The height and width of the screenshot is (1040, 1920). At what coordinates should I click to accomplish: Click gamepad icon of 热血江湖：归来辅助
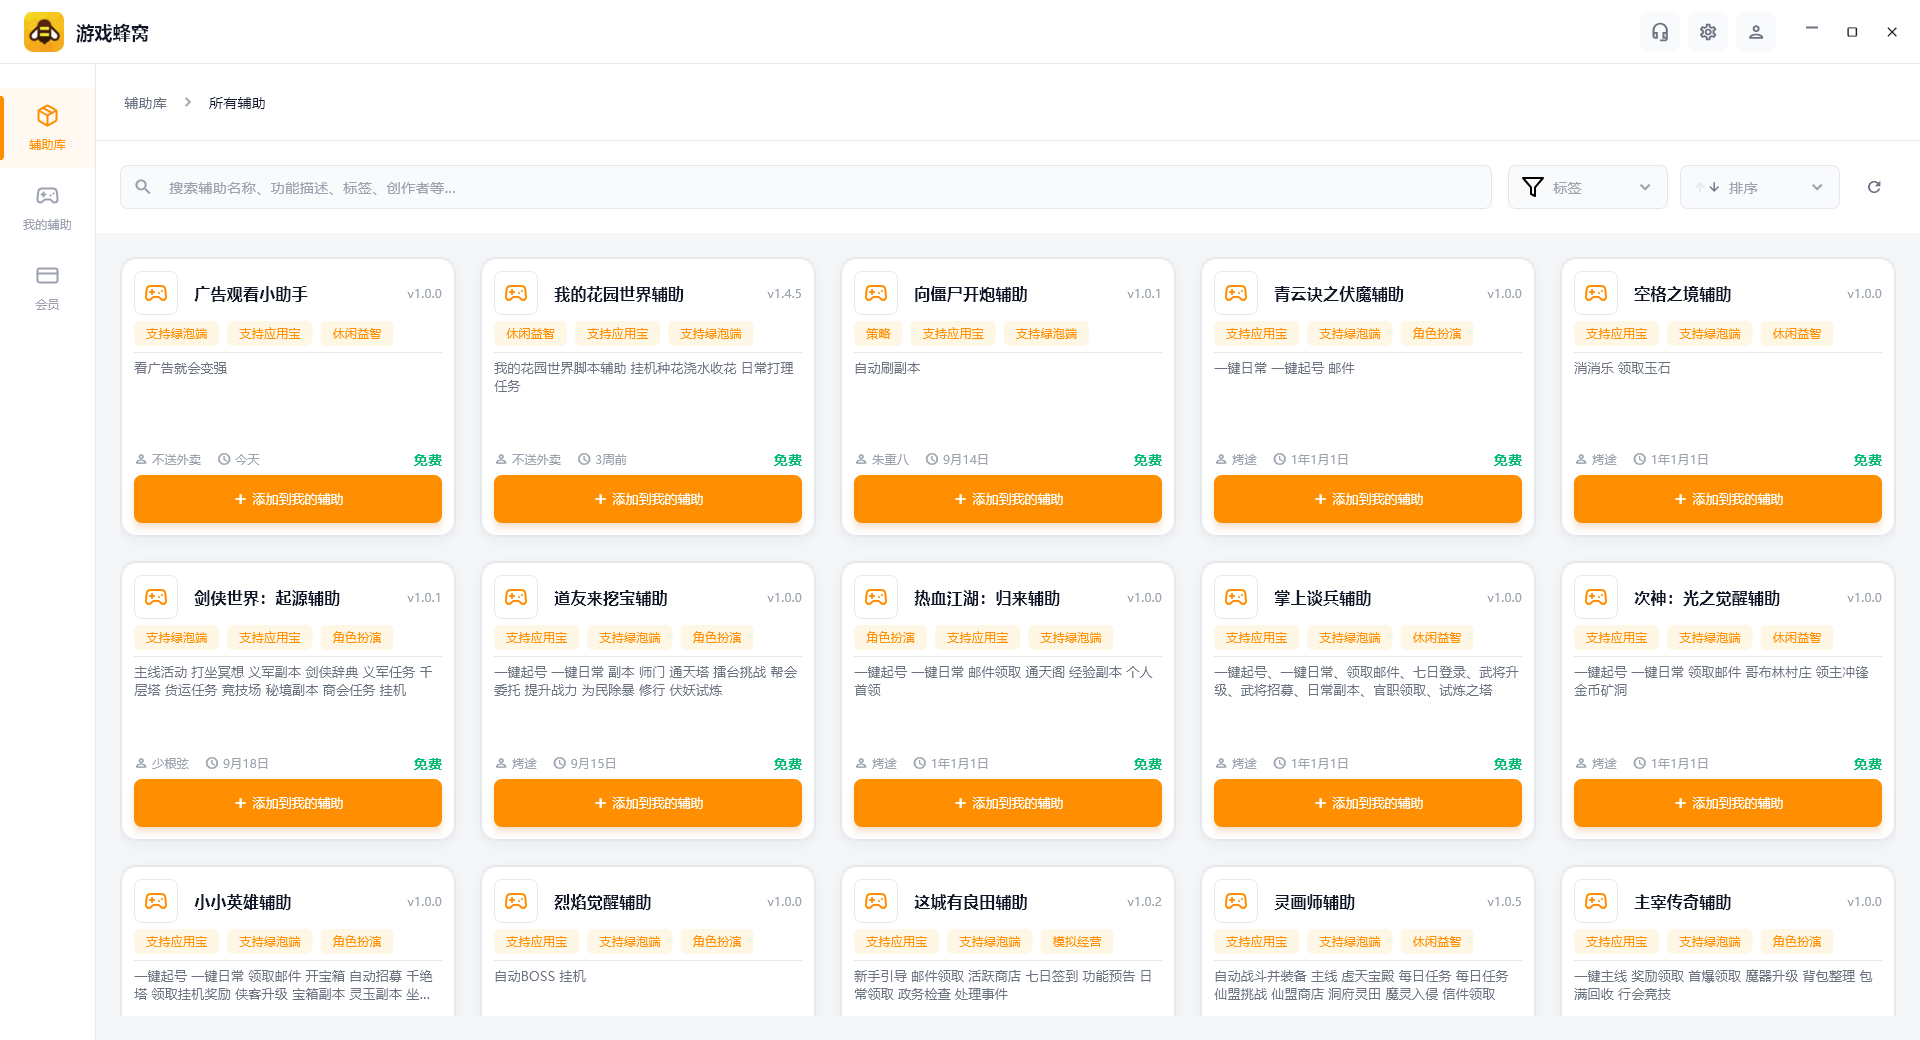pyautogui.click(x=876, y=597)
